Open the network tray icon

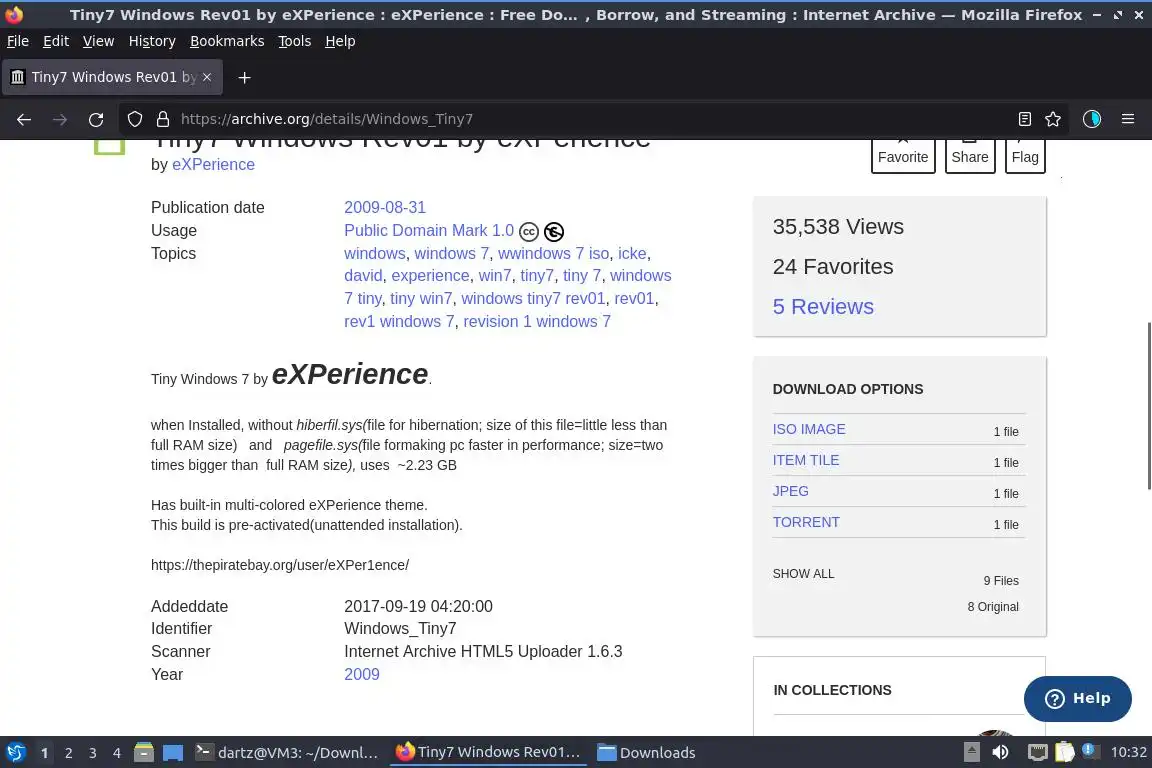coord(1037,753)
